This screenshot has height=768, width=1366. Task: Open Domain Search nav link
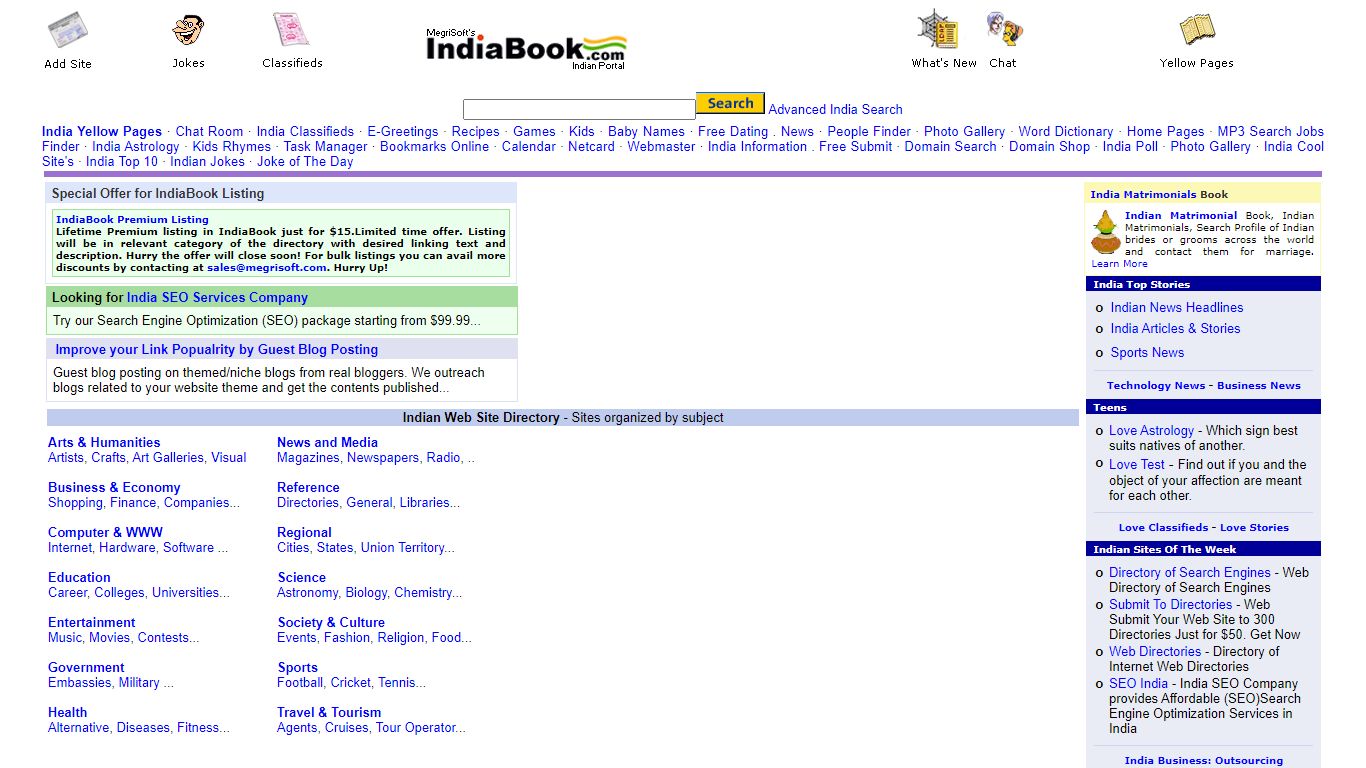coord(950,146)
